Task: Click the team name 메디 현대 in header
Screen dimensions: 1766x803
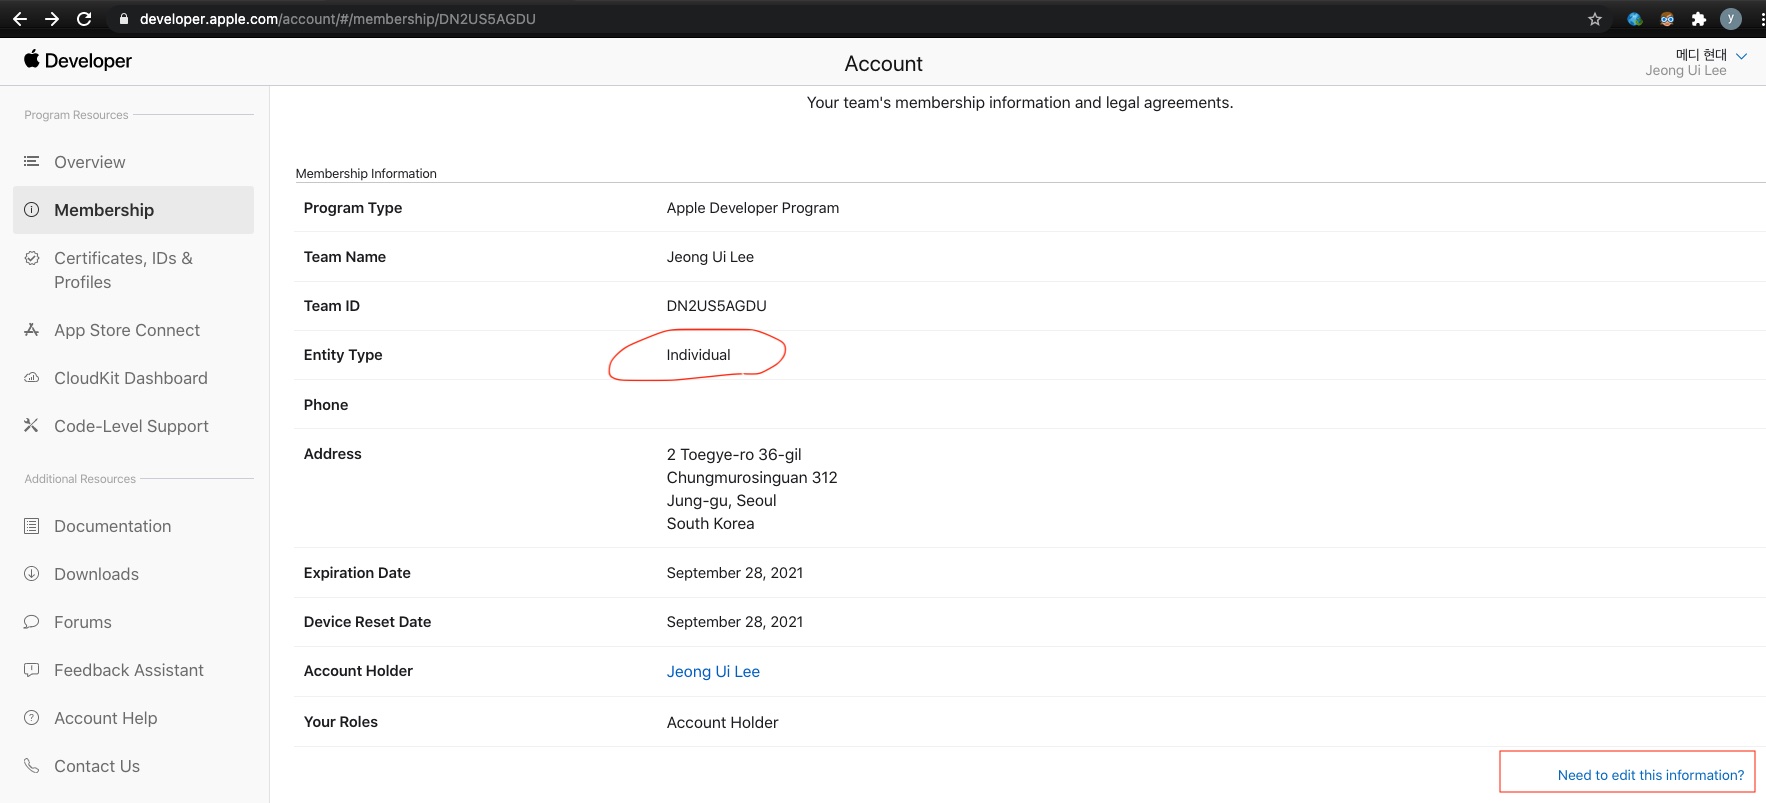Action: [1701, 55]
